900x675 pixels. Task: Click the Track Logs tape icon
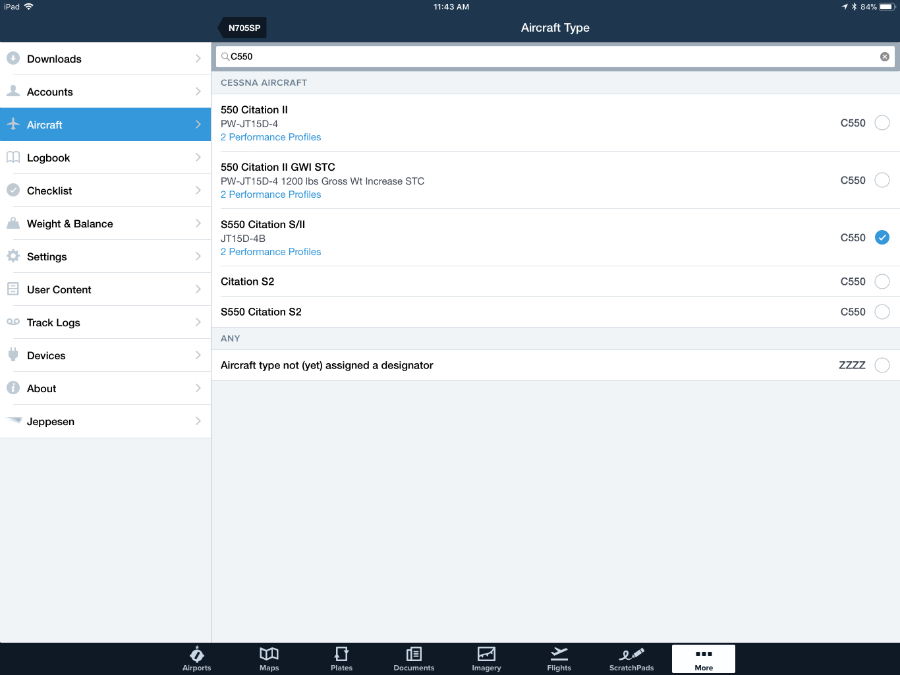13,321
